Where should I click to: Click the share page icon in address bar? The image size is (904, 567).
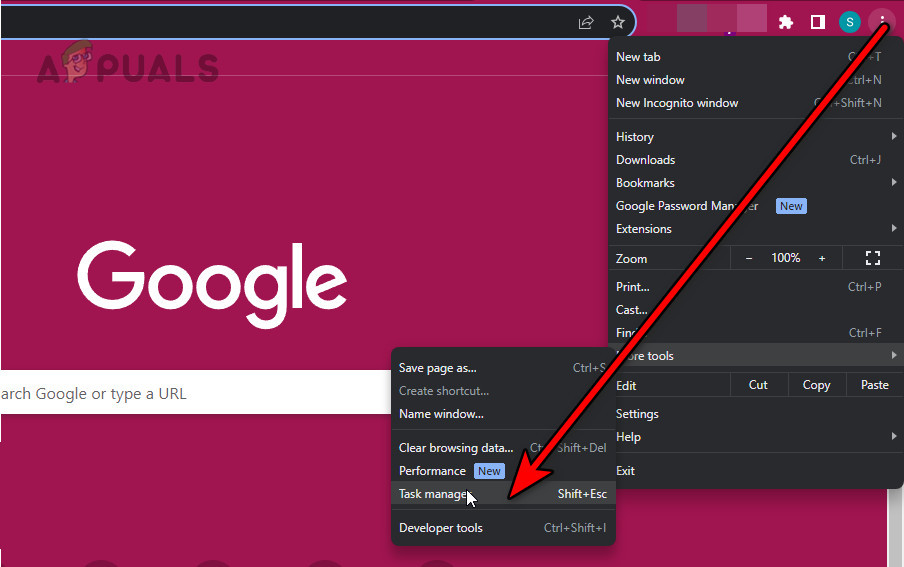click(586, 22)
